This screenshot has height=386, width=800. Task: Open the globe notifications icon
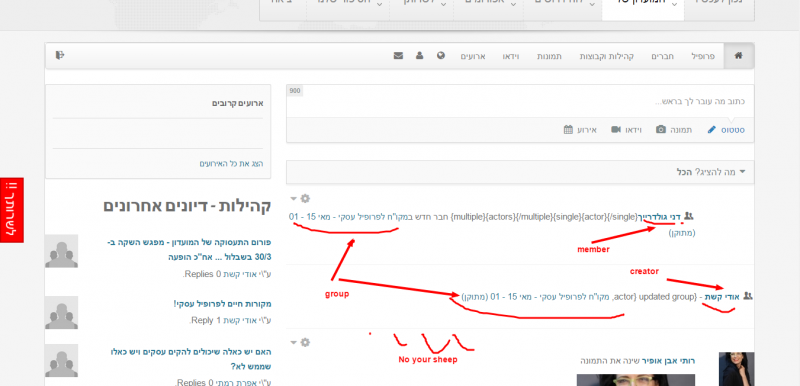pyautogui.click(x=441, y=56)
